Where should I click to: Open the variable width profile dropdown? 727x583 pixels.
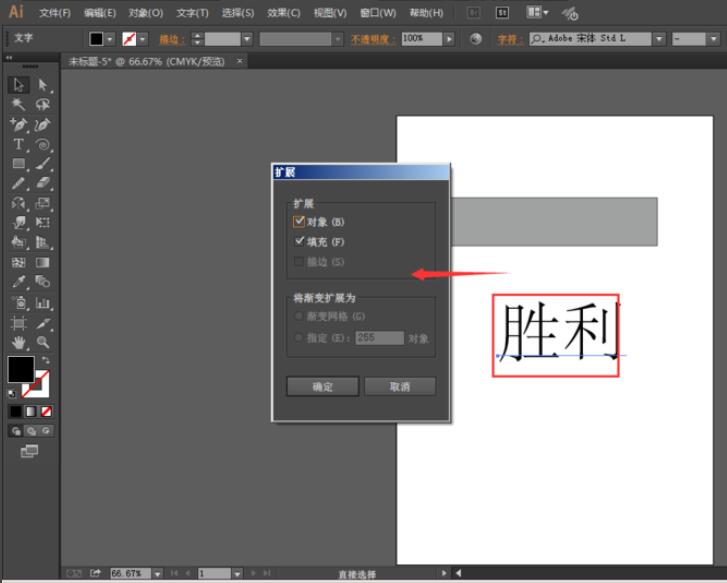click(338, 39)
